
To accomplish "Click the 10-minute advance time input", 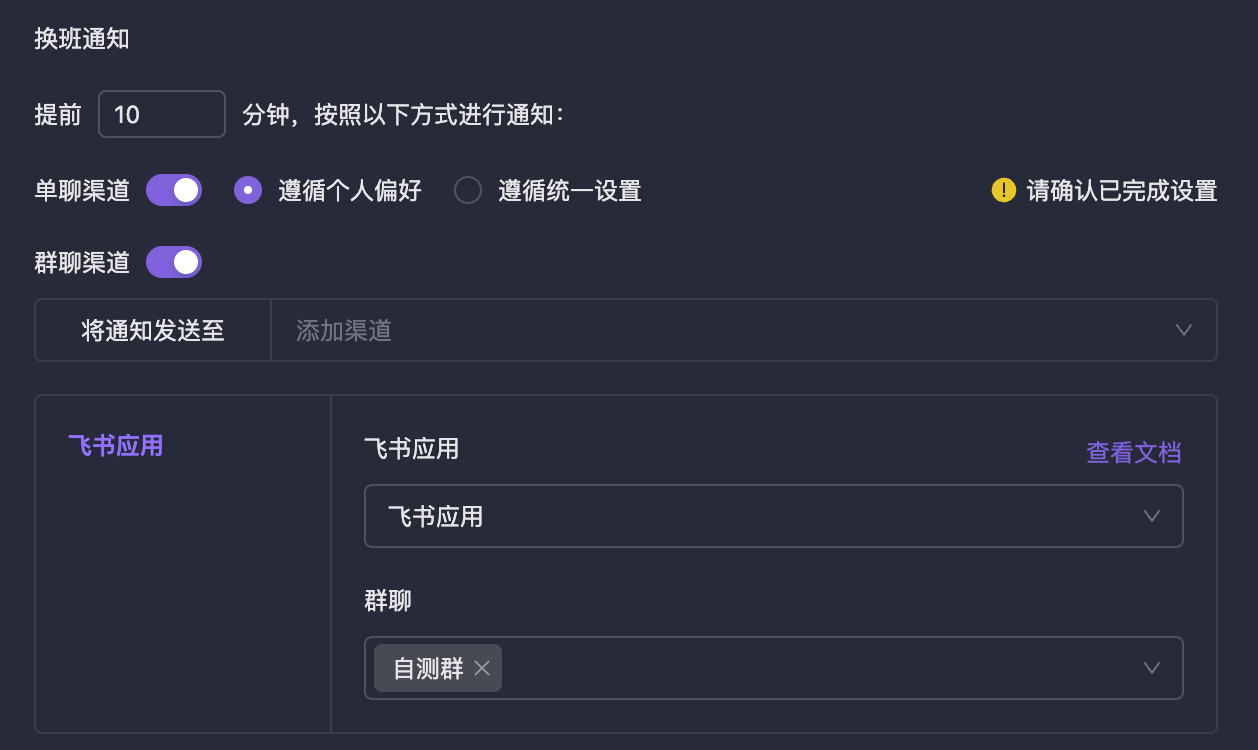I will [x=161, y=113].
